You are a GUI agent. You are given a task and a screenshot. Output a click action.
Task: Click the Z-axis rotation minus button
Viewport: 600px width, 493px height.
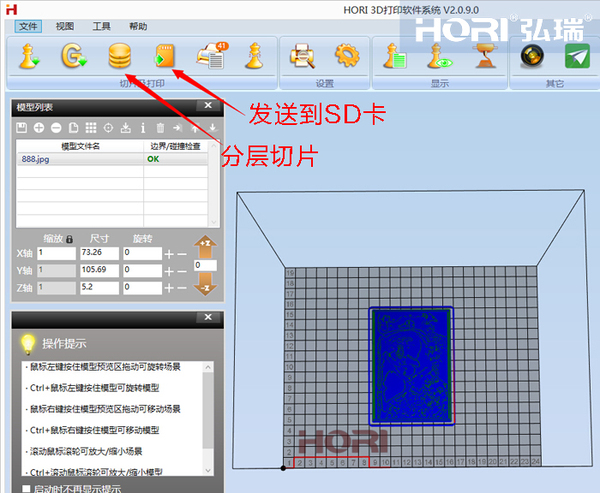pos(182,288)
